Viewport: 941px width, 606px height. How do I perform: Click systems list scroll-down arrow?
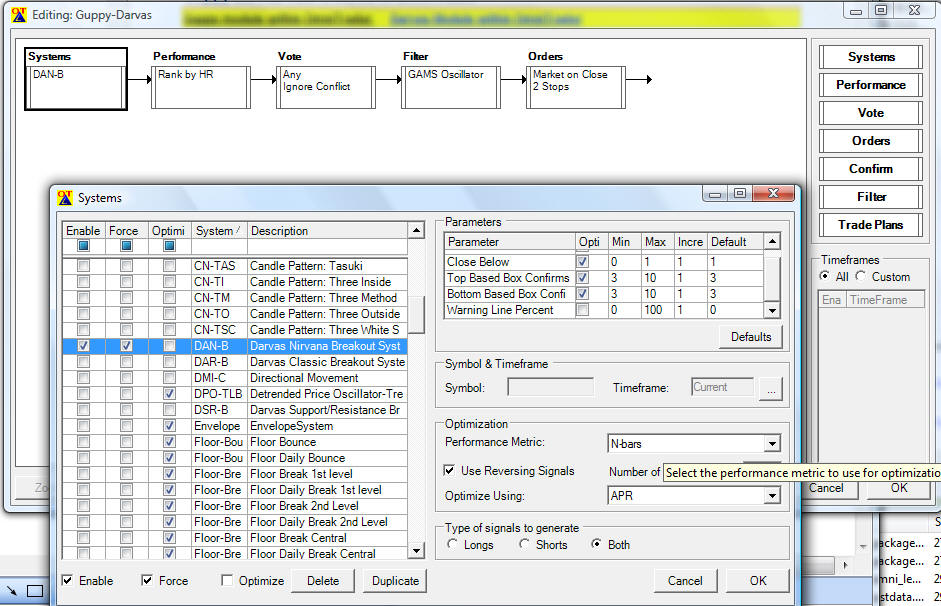[x=416, y=550]
